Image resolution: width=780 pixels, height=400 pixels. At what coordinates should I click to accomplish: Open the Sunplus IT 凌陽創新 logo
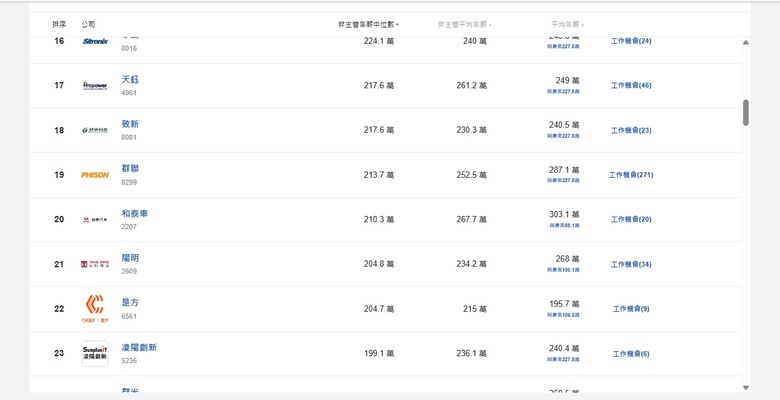95,353
